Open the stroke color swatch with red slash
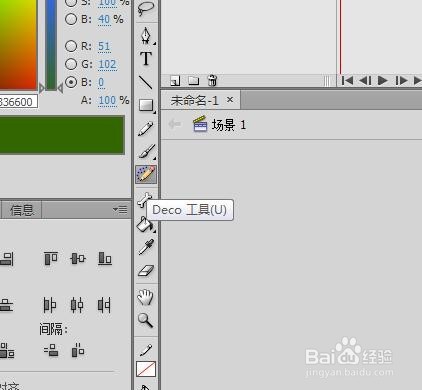This screenshot has width=422, height=390. (146, 369)
